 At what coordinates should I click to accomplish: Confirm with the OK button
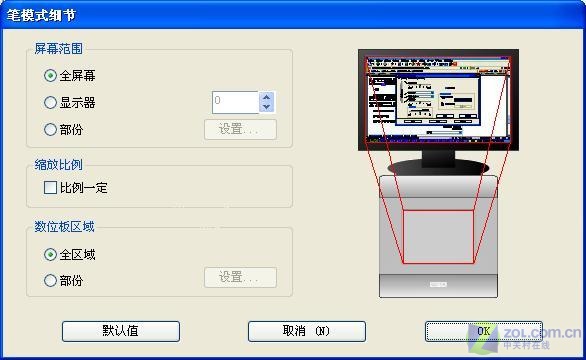[484, 331]
